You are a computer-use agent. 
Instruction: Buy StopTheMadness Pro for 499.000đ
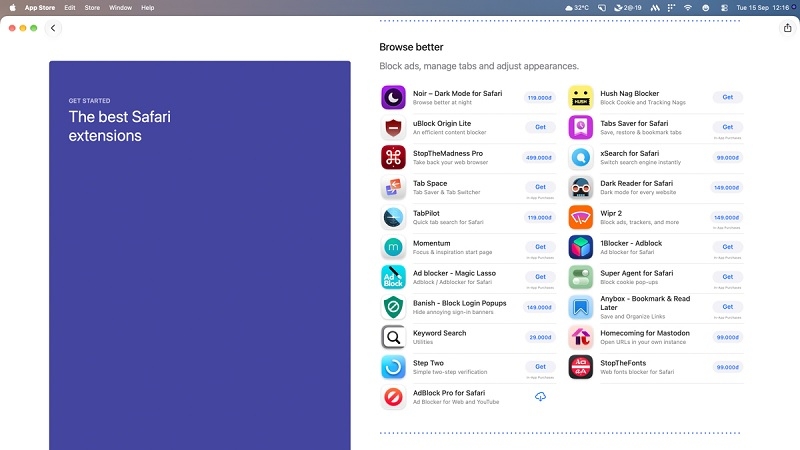pos(539,158)
